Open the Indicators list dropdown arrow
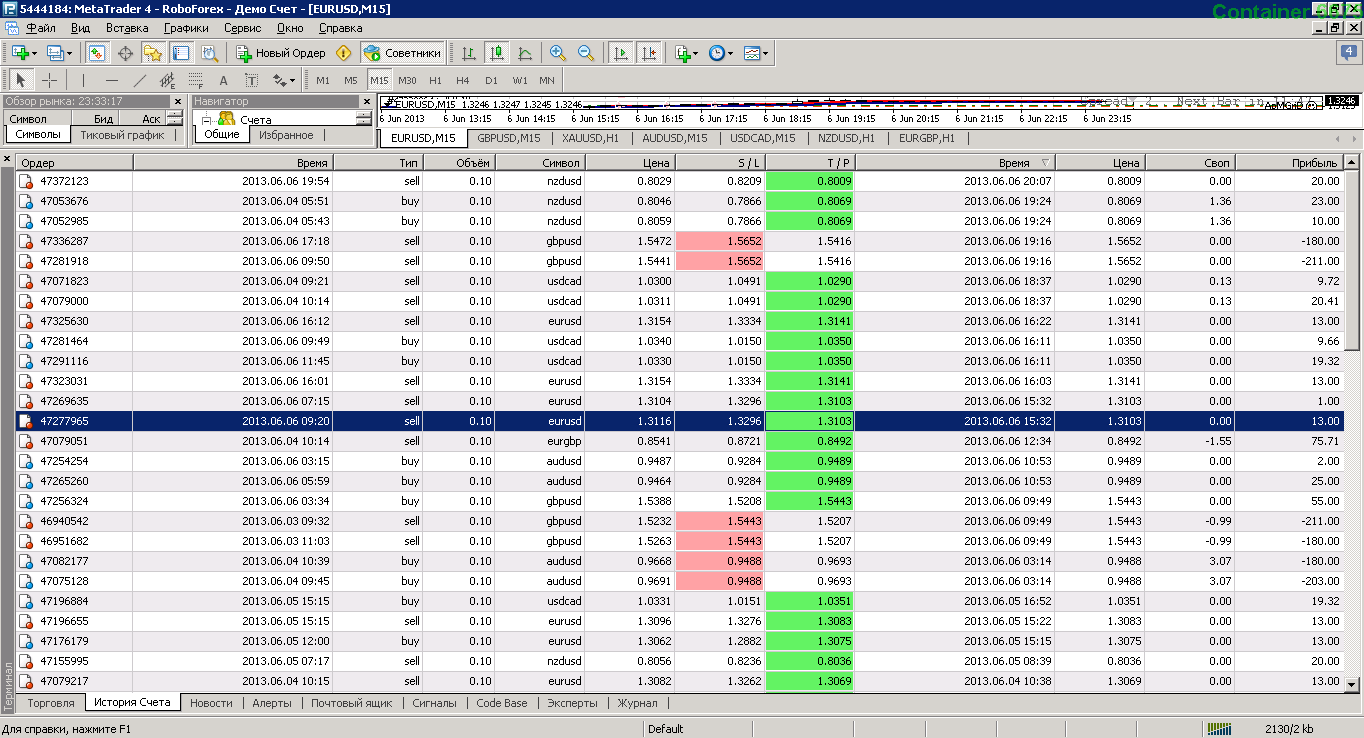Image resolution: width=1364 pixels, height=738 pixels. (695, 54)
